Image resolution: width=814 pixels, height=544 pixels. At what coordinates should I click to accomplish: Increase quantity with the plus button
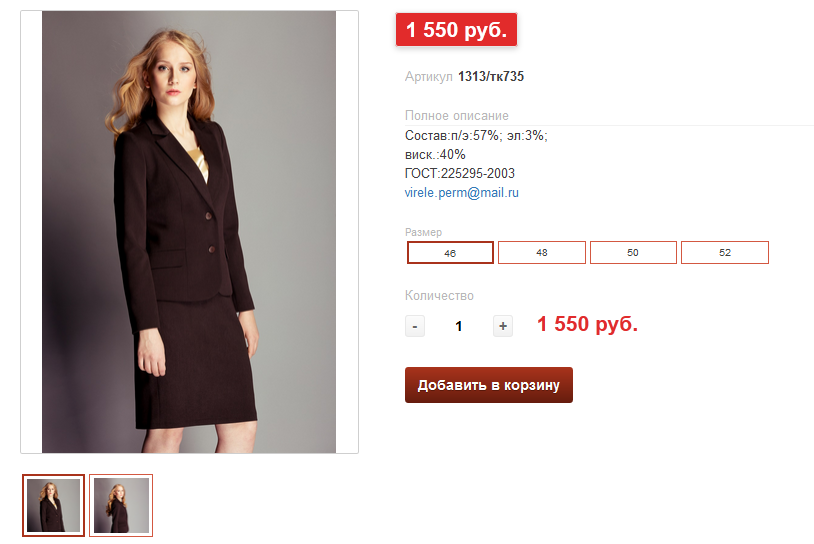tap(503, 326)
